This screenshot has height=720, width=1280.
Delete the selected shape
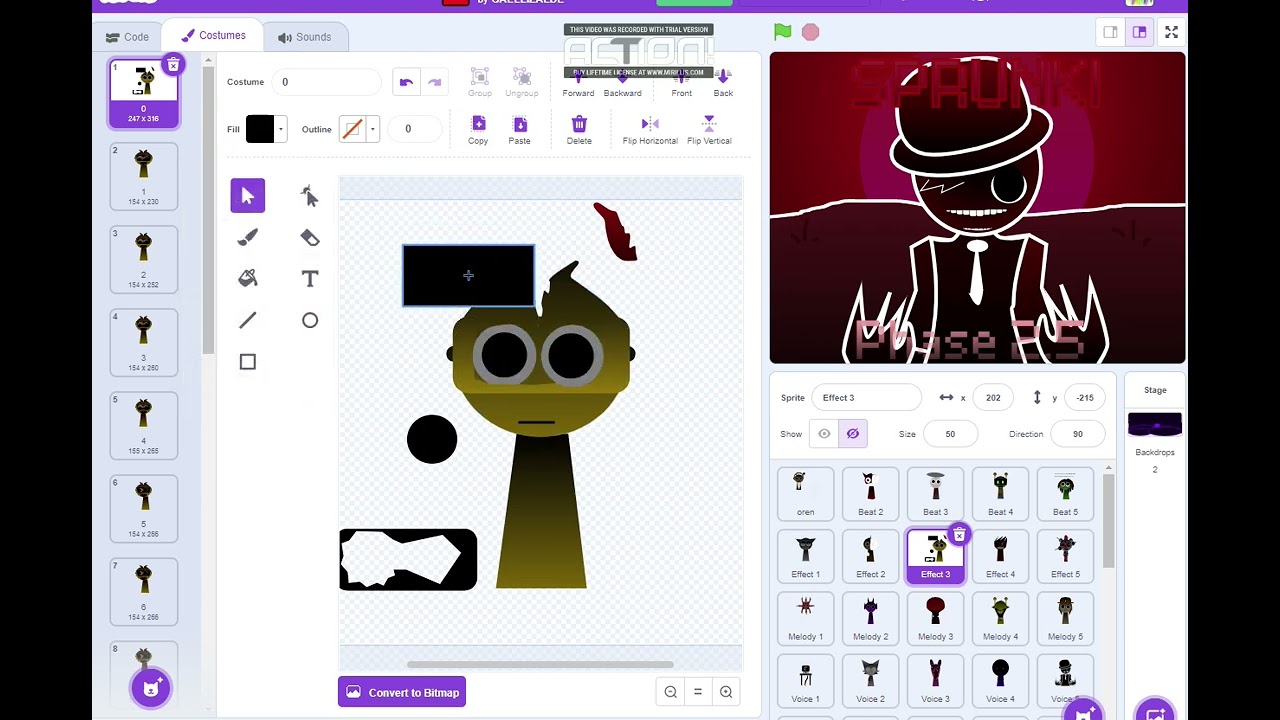click(x=579, y=130)
